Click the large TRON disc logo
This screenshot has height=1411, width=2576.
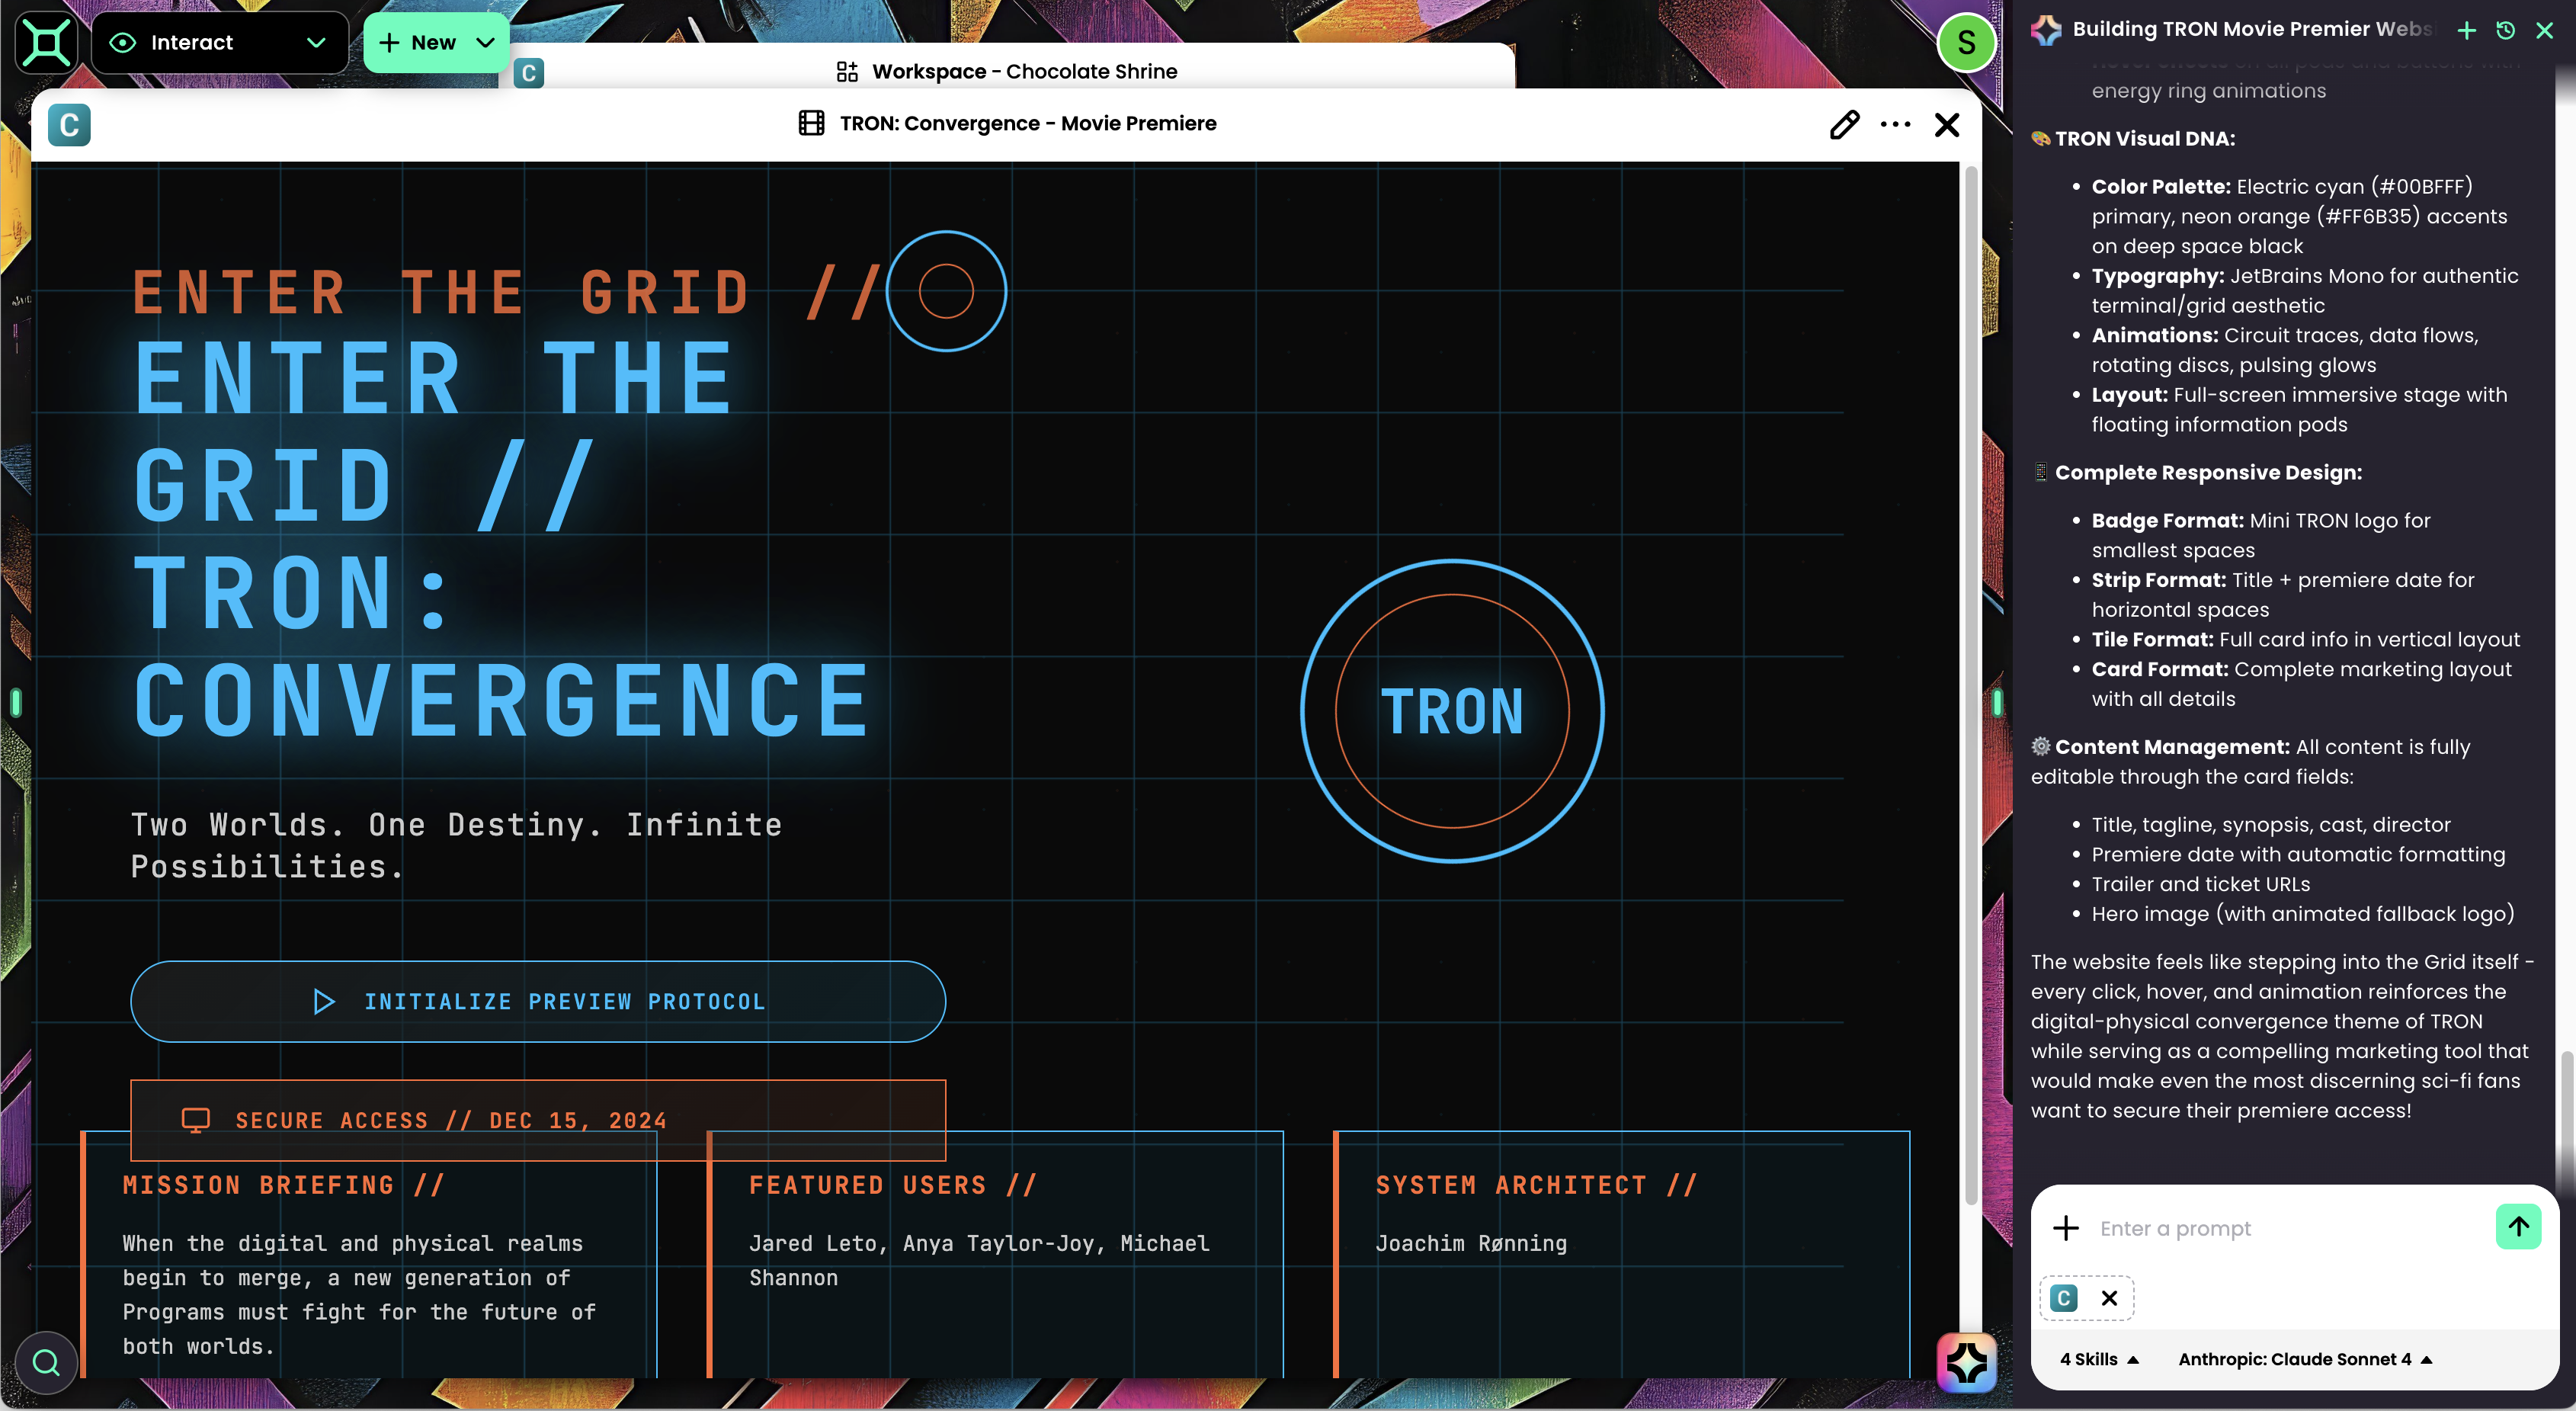pos(1452,711)
